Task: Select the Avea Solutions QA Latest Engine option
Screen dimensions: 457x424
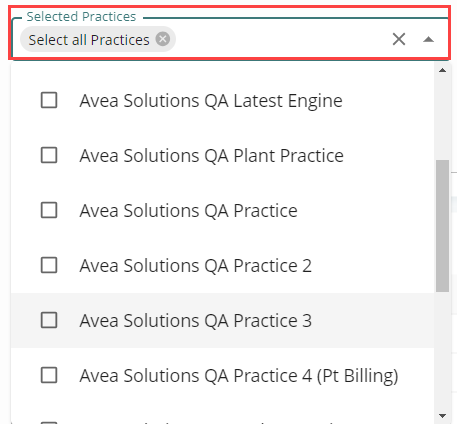Action: click(211, 101)
